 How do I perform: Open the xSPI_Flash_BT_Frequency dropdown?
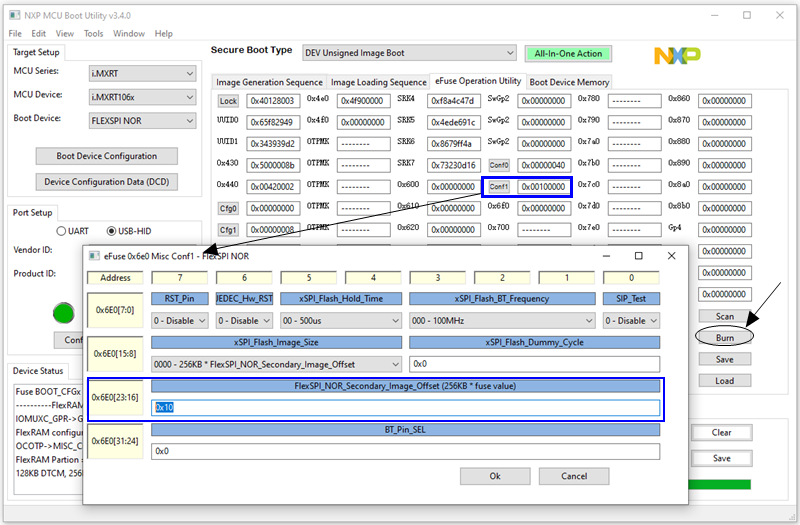tap(503, 321)
